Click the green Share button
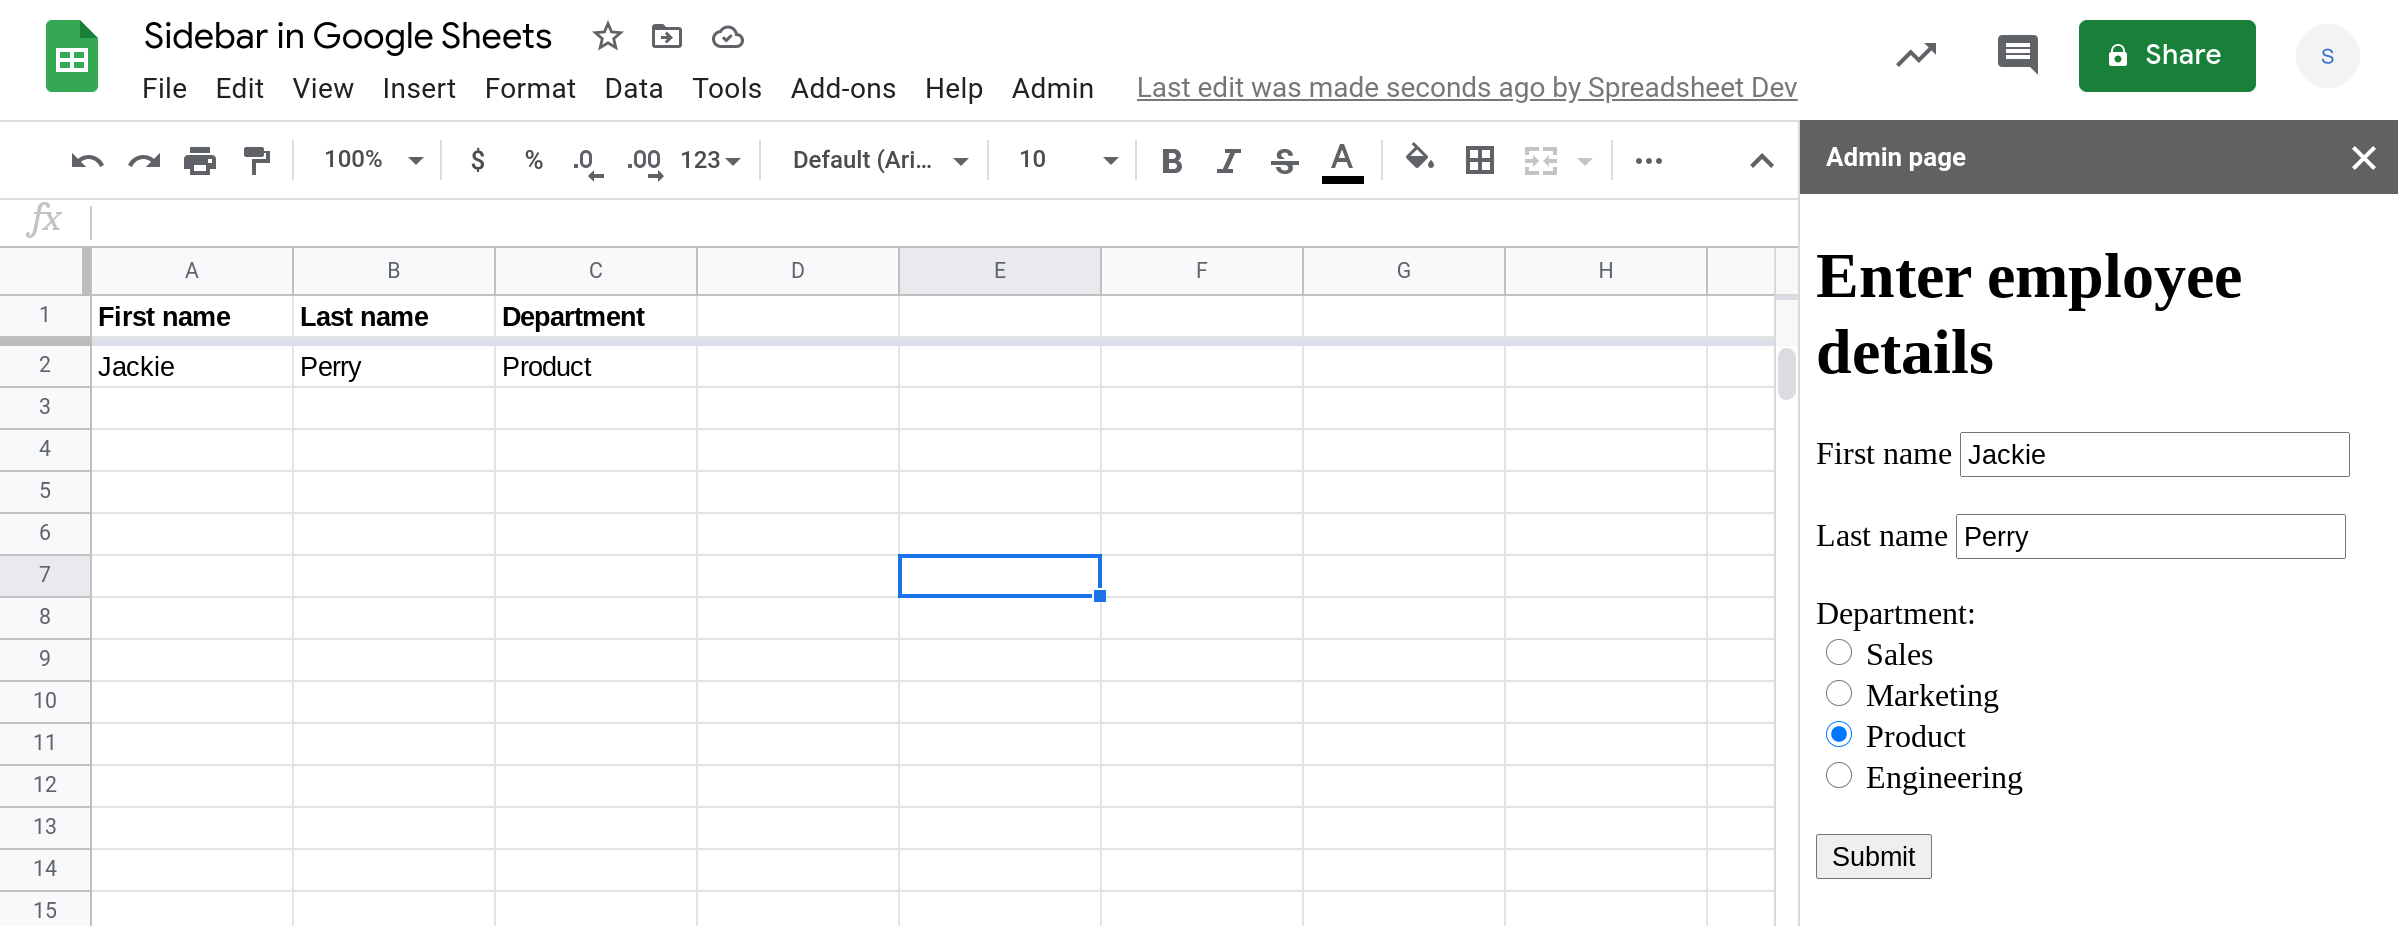Viewport: 2398px width, 926px height. coord(2167,56)
